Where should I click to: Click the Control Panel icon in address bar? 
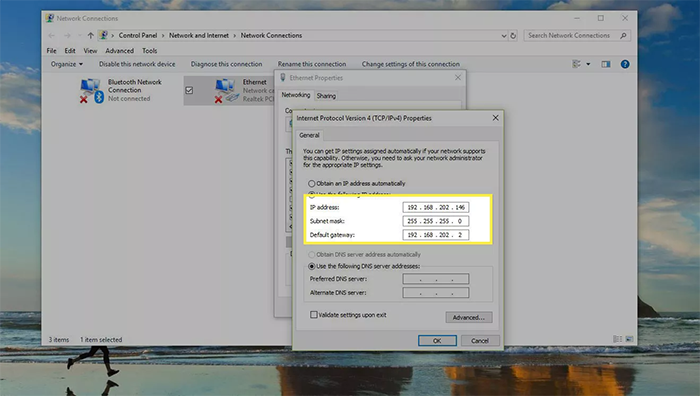(104, 35)
